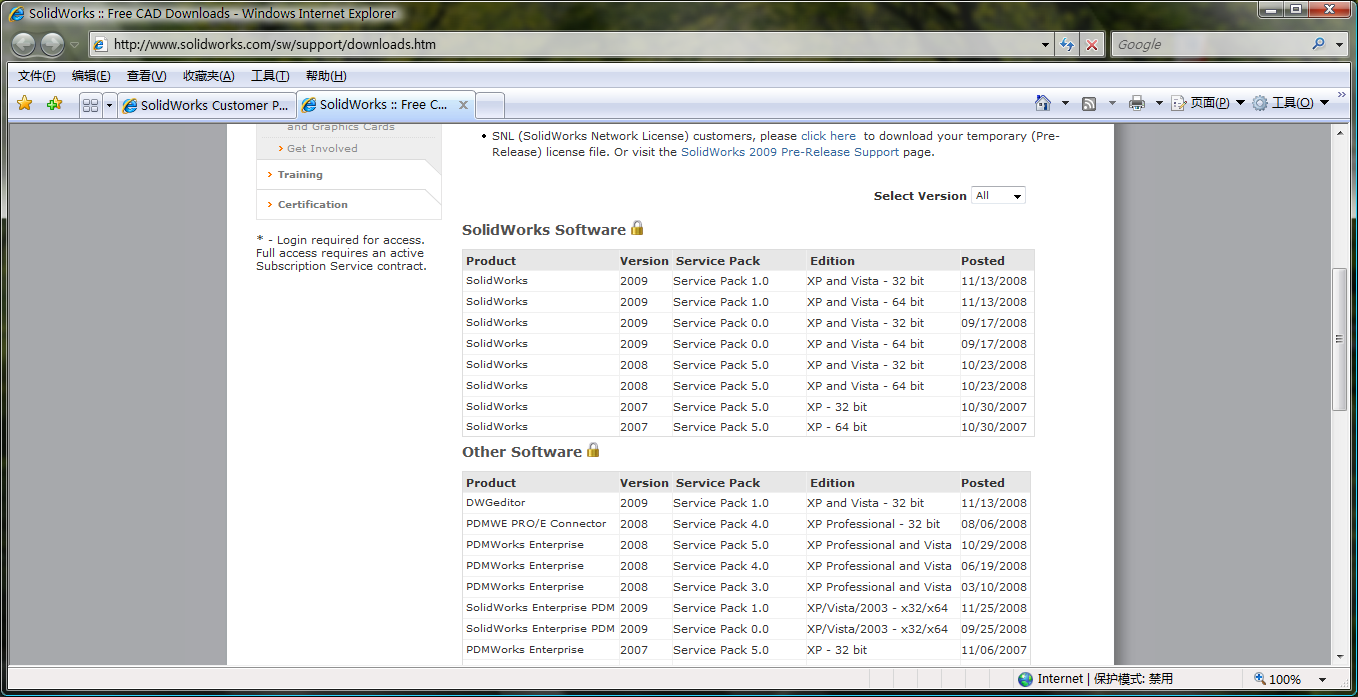Click the Favorites Center star icon
The width and height of the screenshot is (1358, 697).
(25, 104)
